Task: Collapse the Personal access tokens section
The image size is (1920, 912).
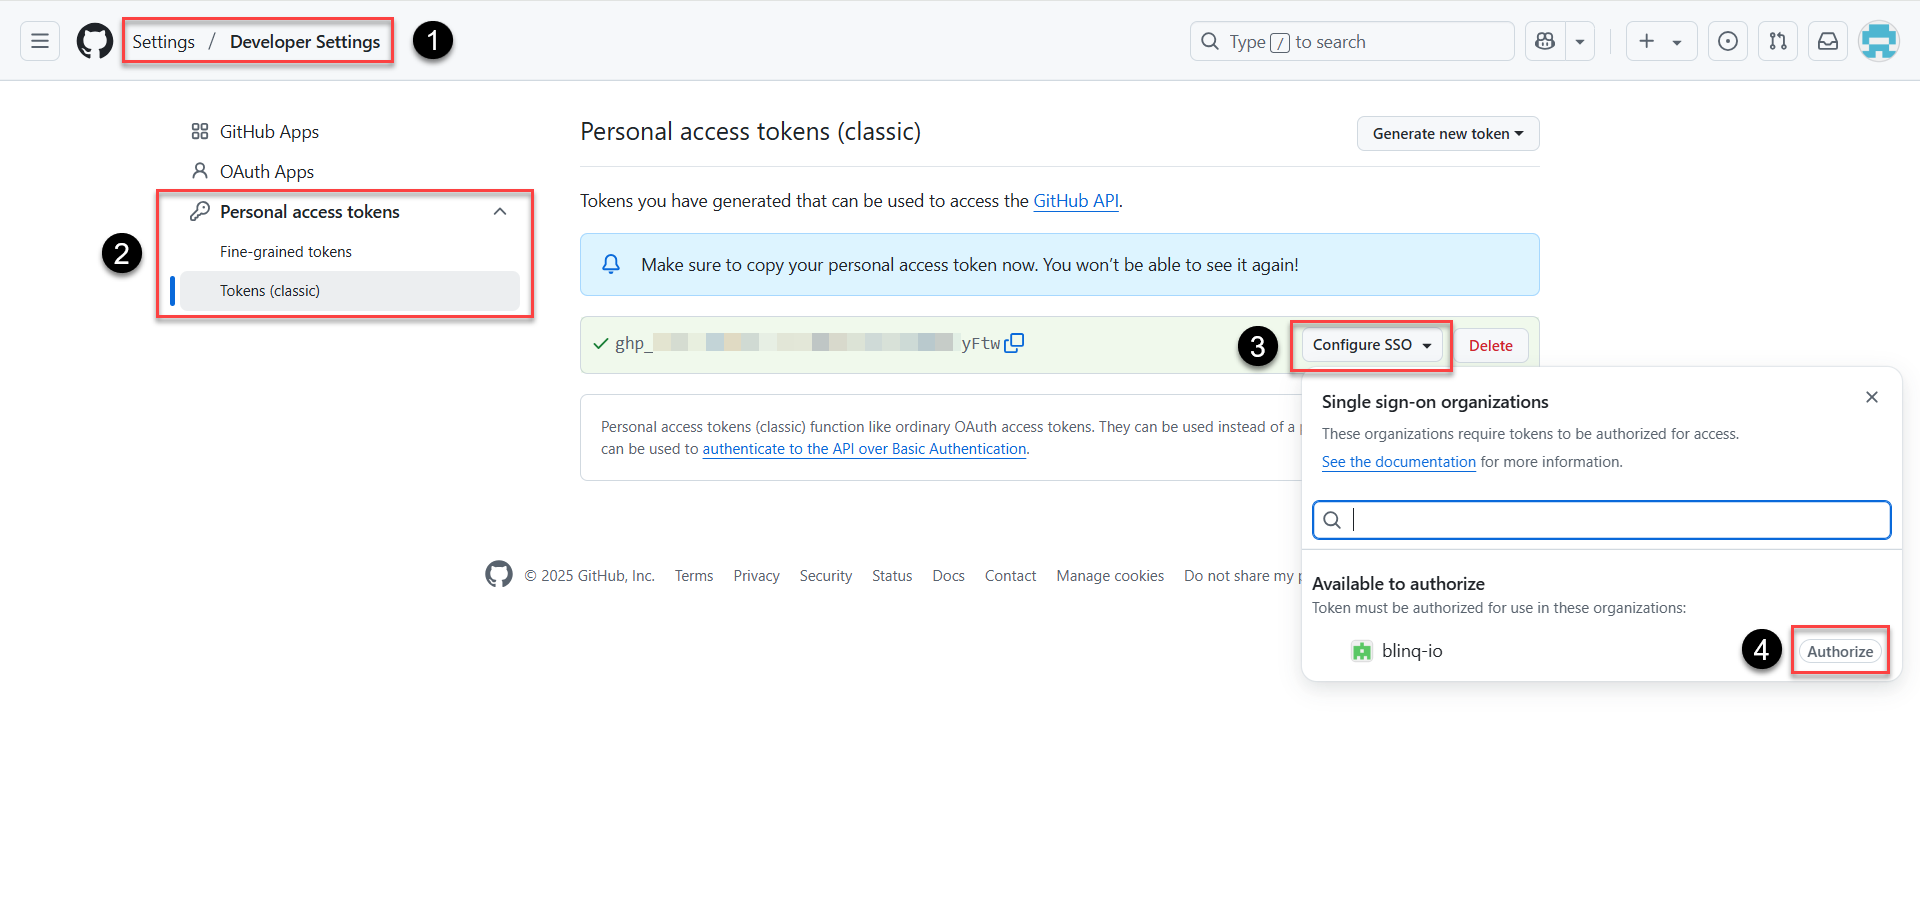Action: pos(500,211)
